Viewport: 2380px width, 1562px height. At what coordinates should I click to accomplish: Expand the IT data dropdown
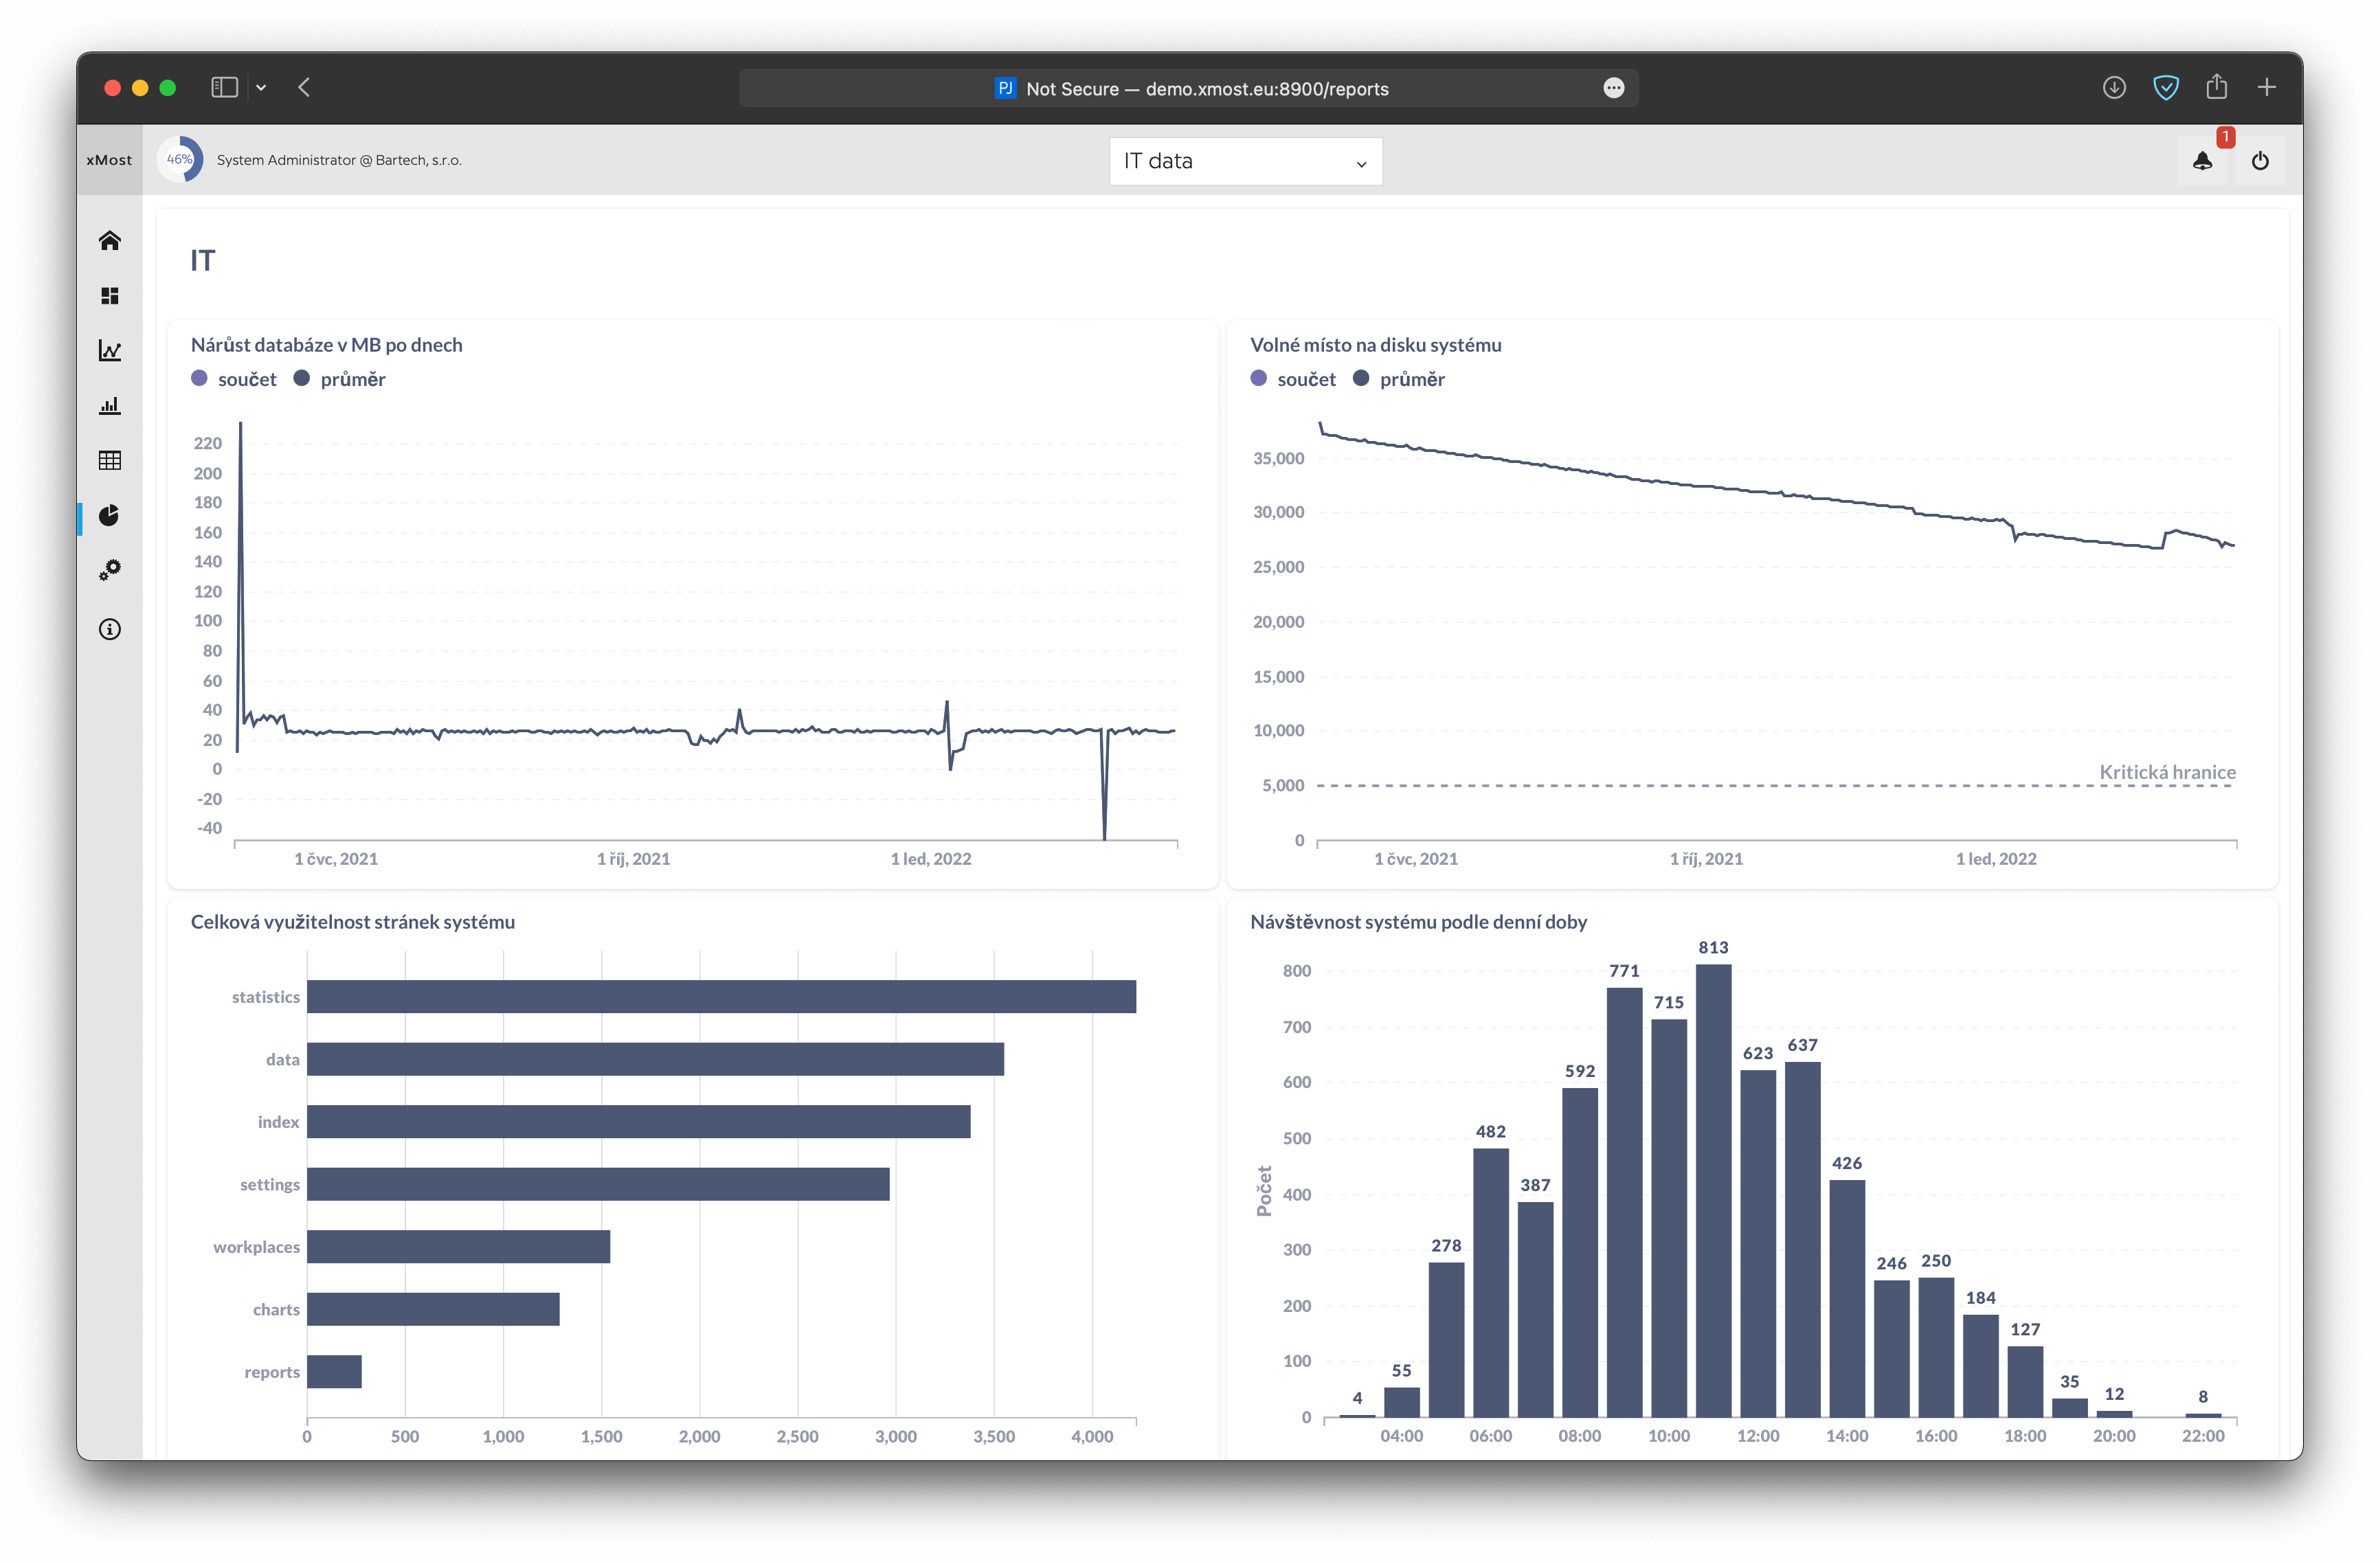click(1245, 161)
